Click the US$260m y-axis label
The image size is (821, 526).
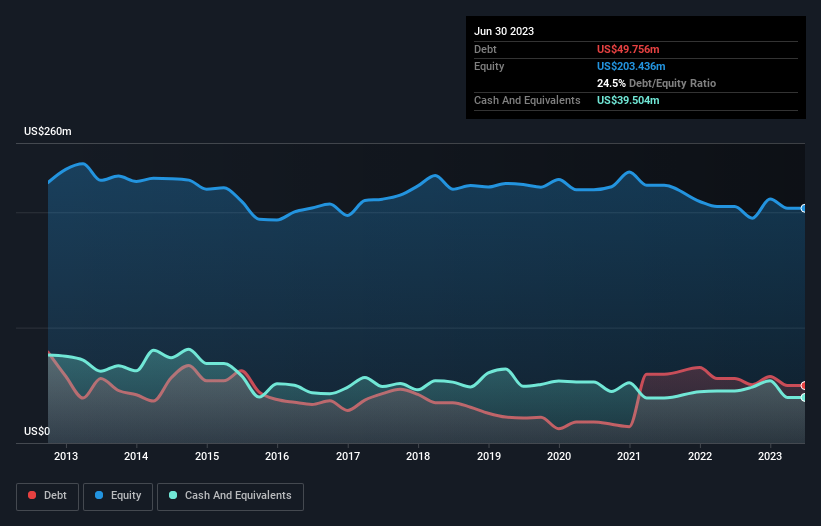48,131
